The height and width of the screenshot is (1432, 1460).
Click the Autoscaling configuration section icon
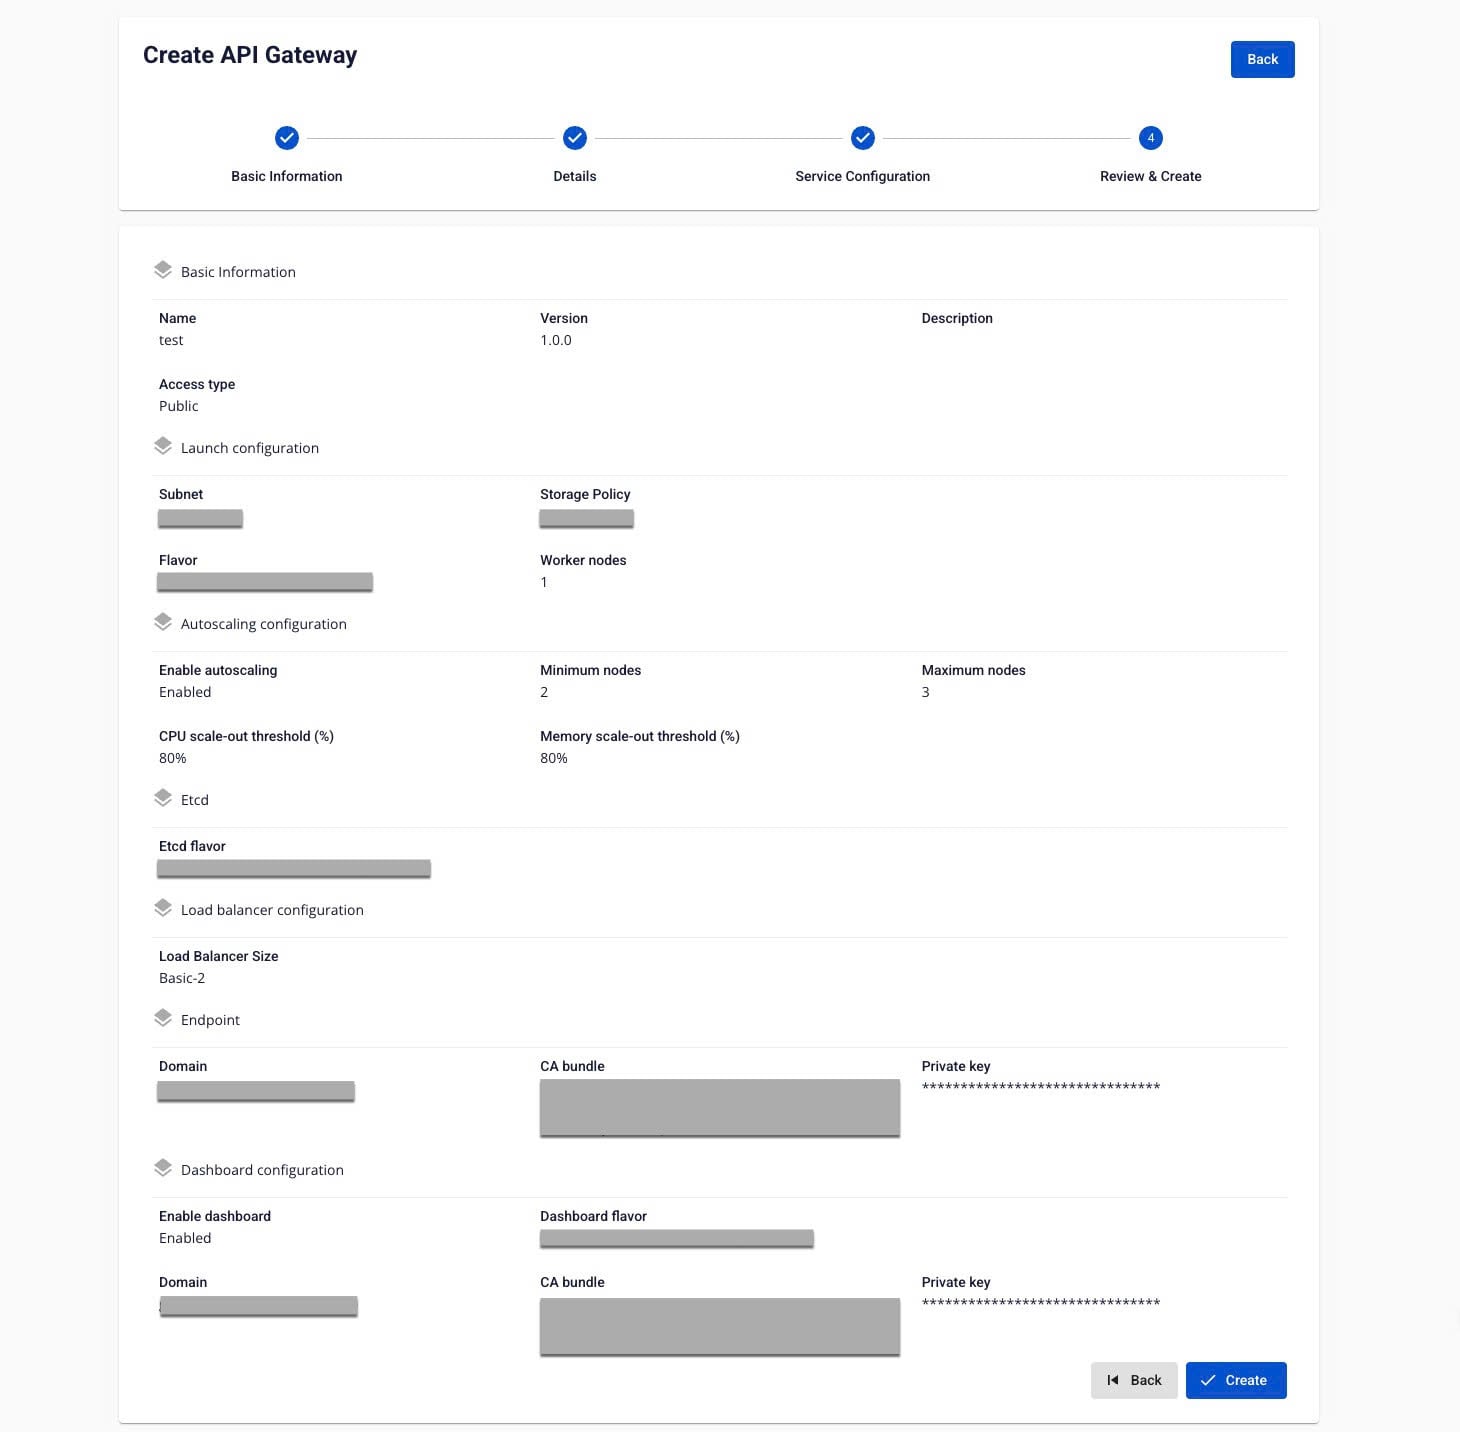(163, 622)
